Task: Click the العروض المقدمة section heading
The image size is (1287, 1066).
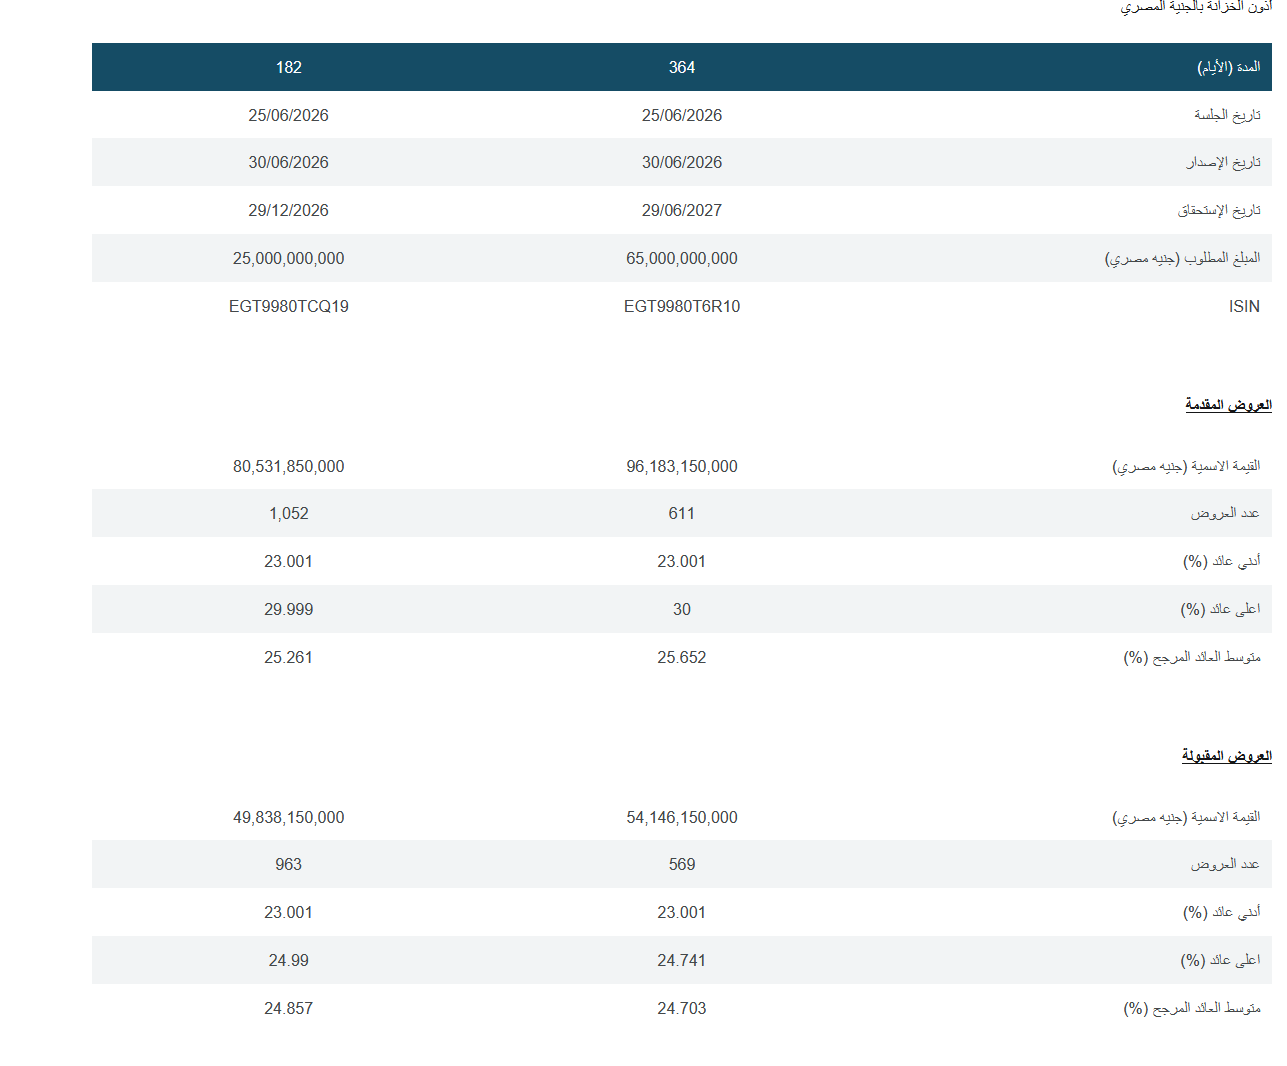Action: [1228, 404]
